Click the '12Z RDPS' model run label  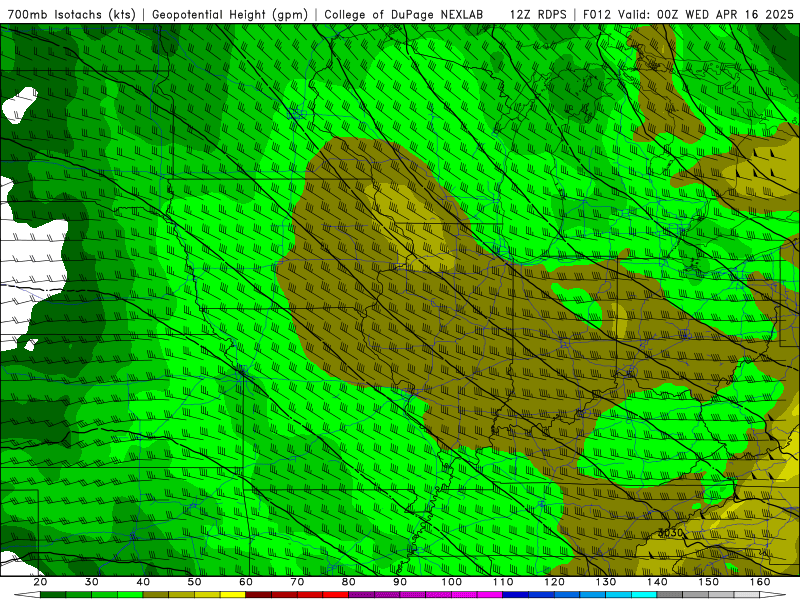(538, 14)
